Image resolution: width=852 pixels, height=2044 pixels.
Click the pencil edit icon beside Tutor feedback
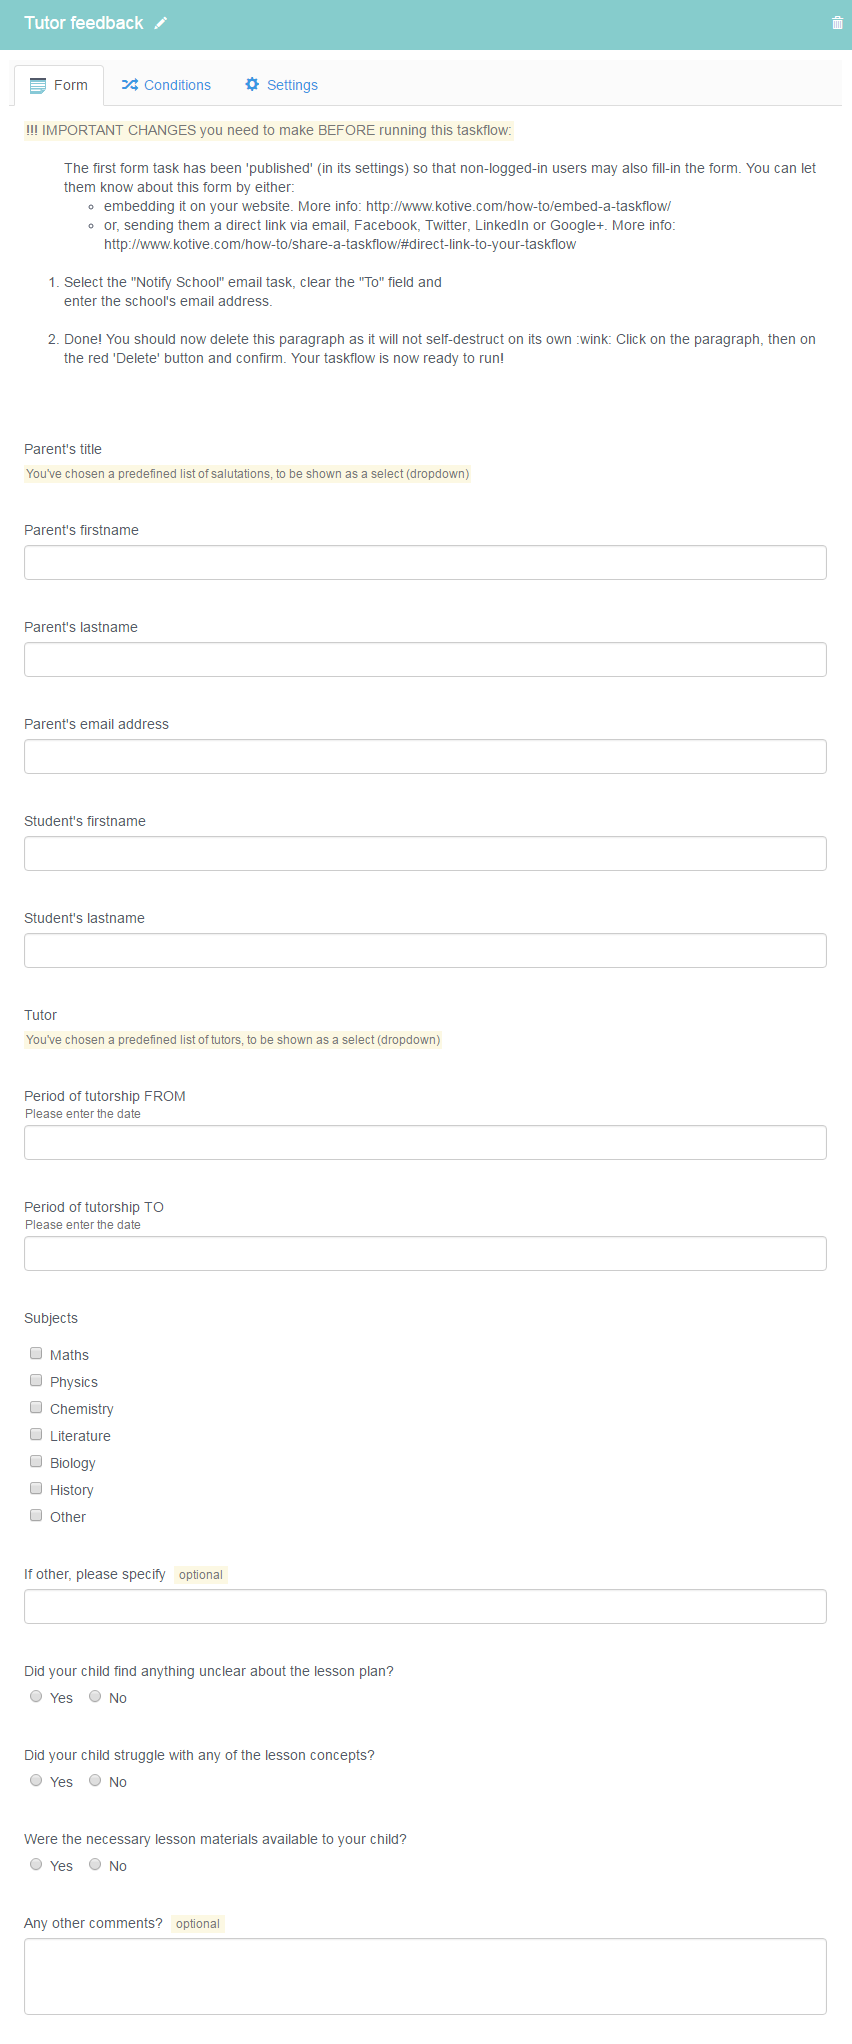(161, 23)
